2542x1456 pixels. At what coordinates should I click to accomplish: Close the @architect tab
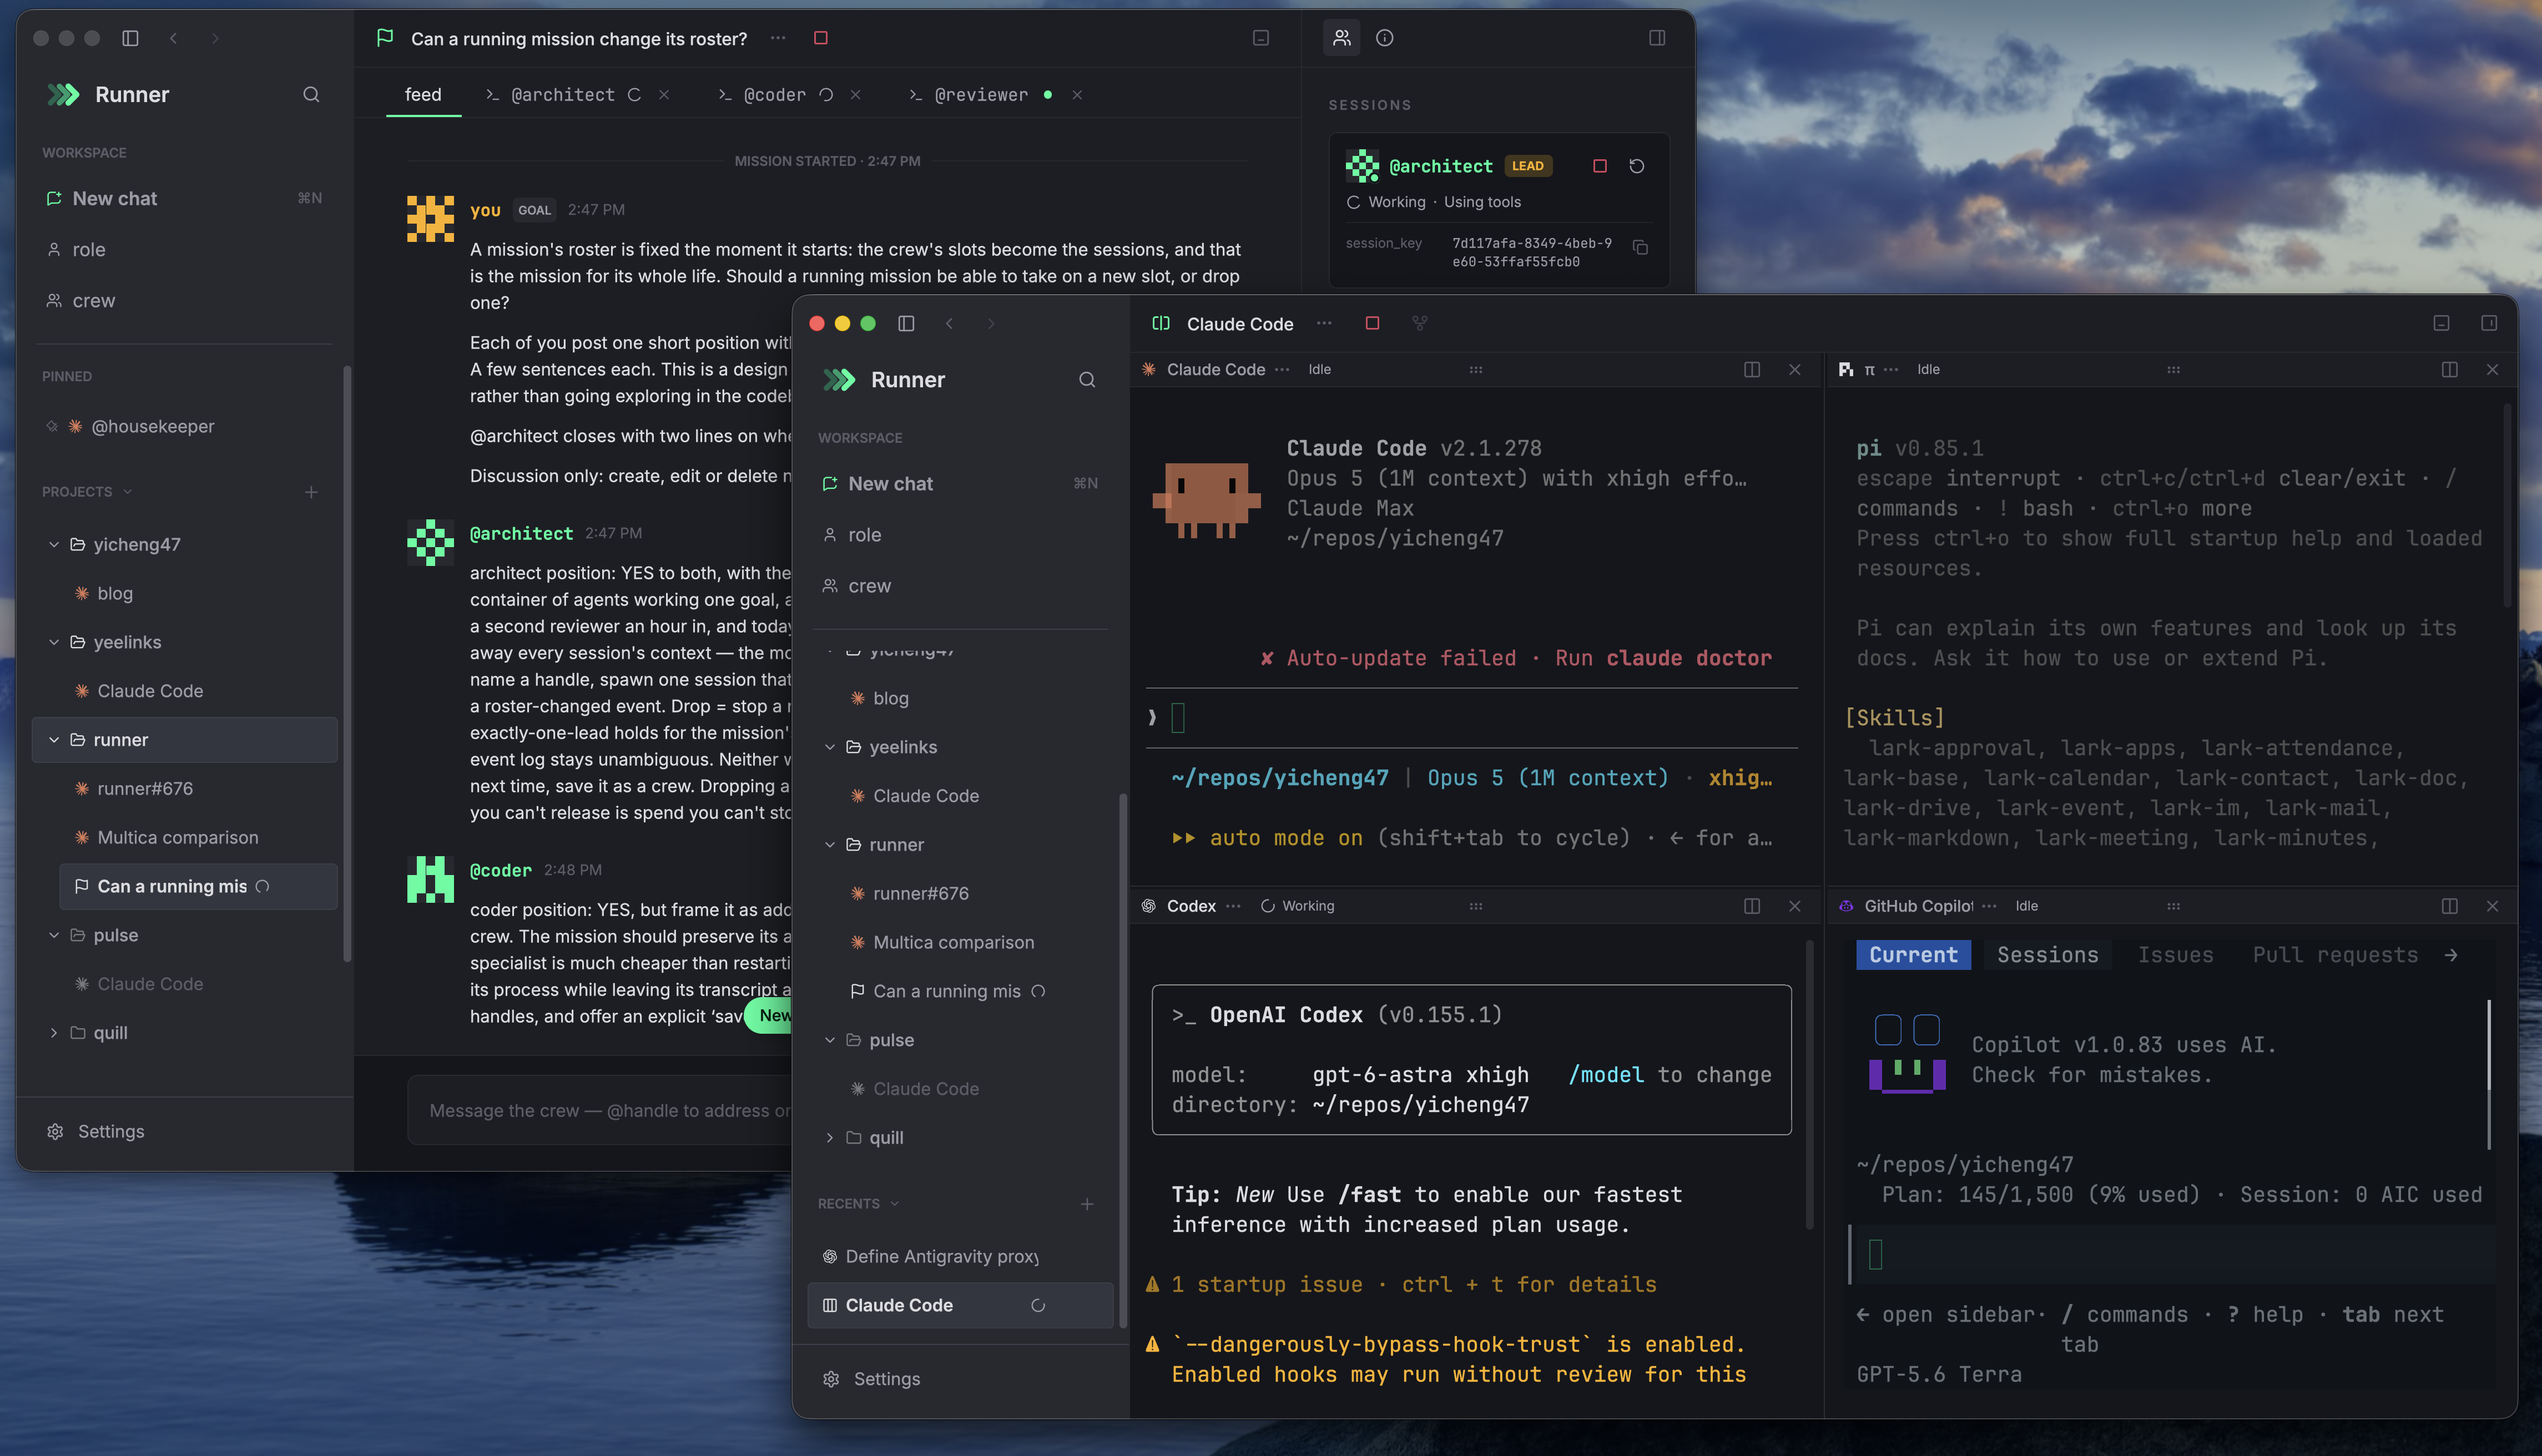664,94
